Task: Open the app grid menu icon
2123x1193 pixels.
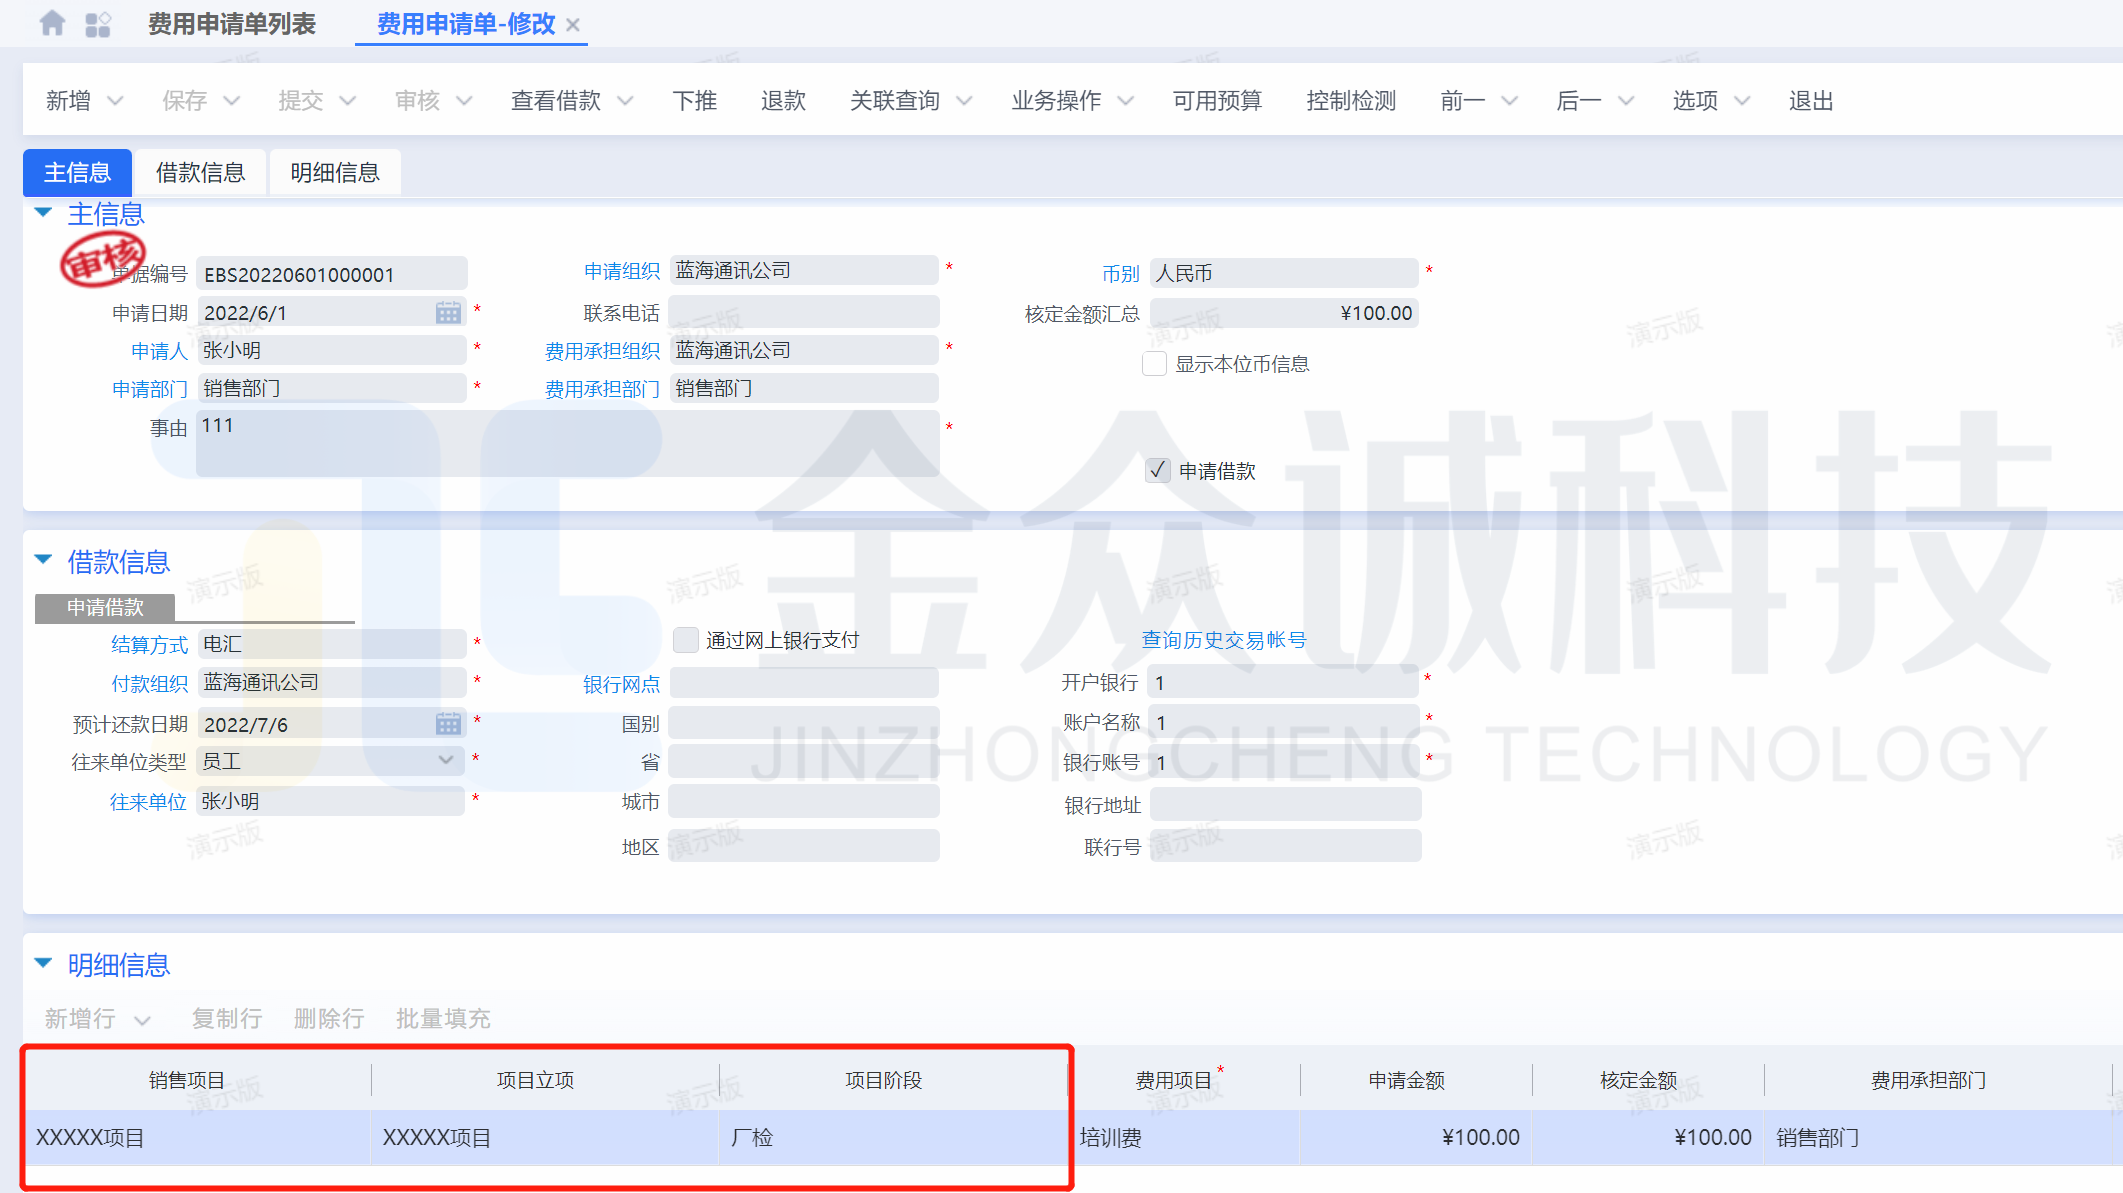Action: coord(98,24)
